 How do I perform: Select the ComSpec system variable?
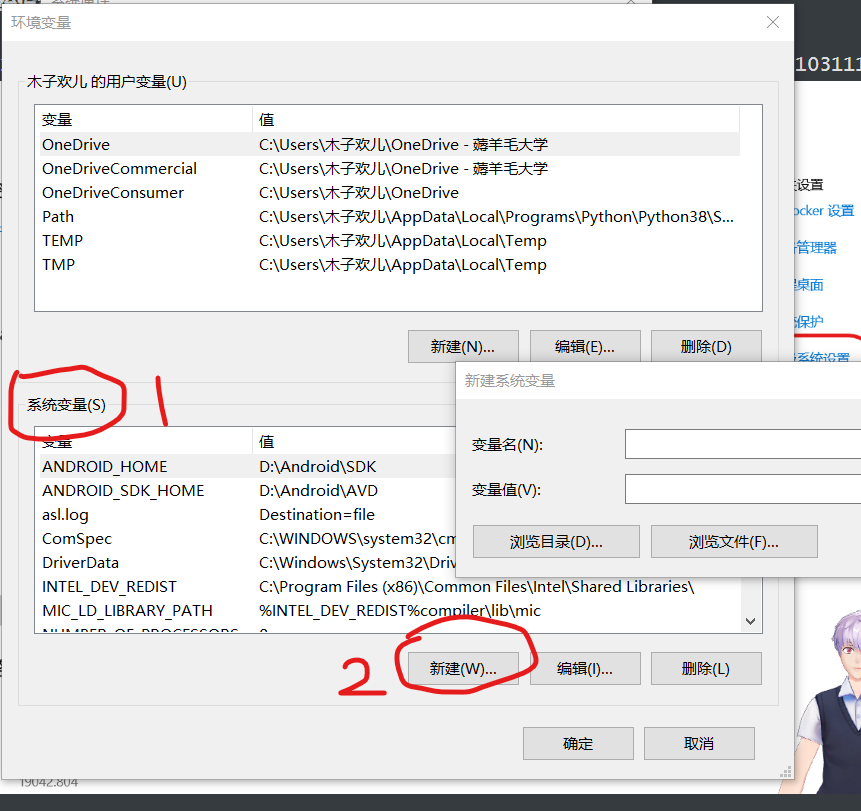[x=247, y=539]
